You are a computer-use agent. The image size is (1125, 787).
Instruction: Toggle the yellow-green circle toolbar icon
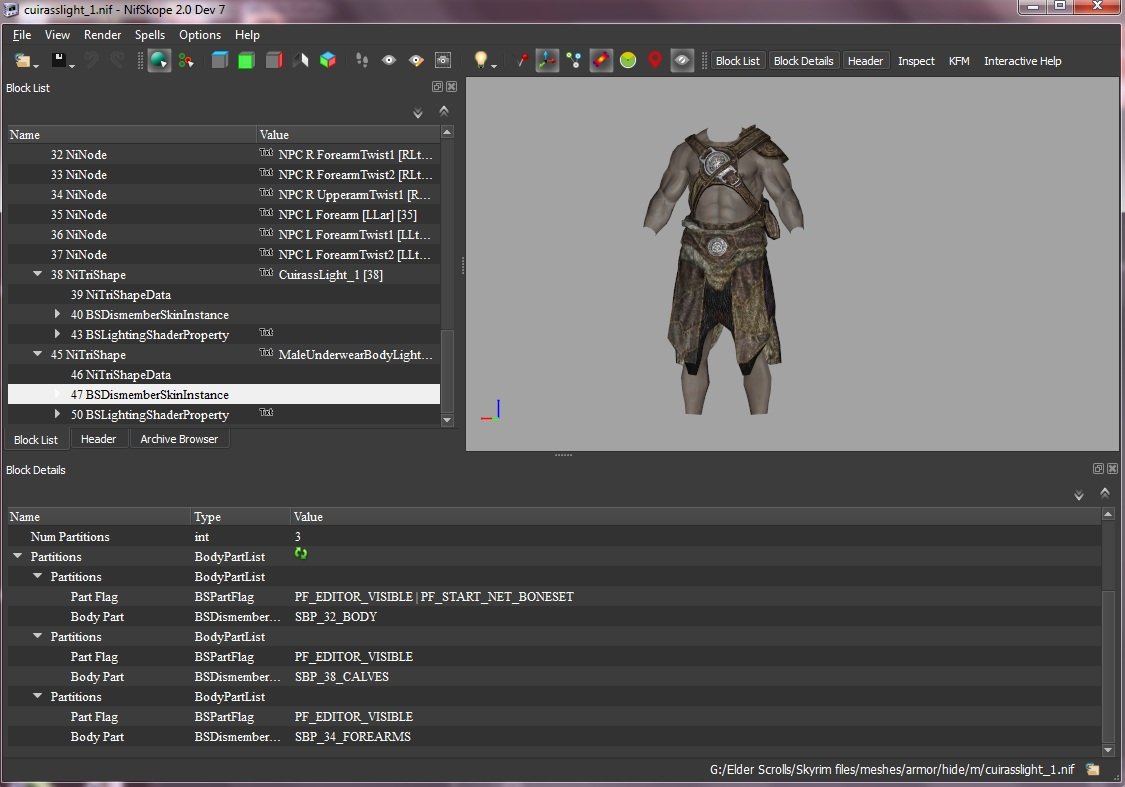coord(628,60)
